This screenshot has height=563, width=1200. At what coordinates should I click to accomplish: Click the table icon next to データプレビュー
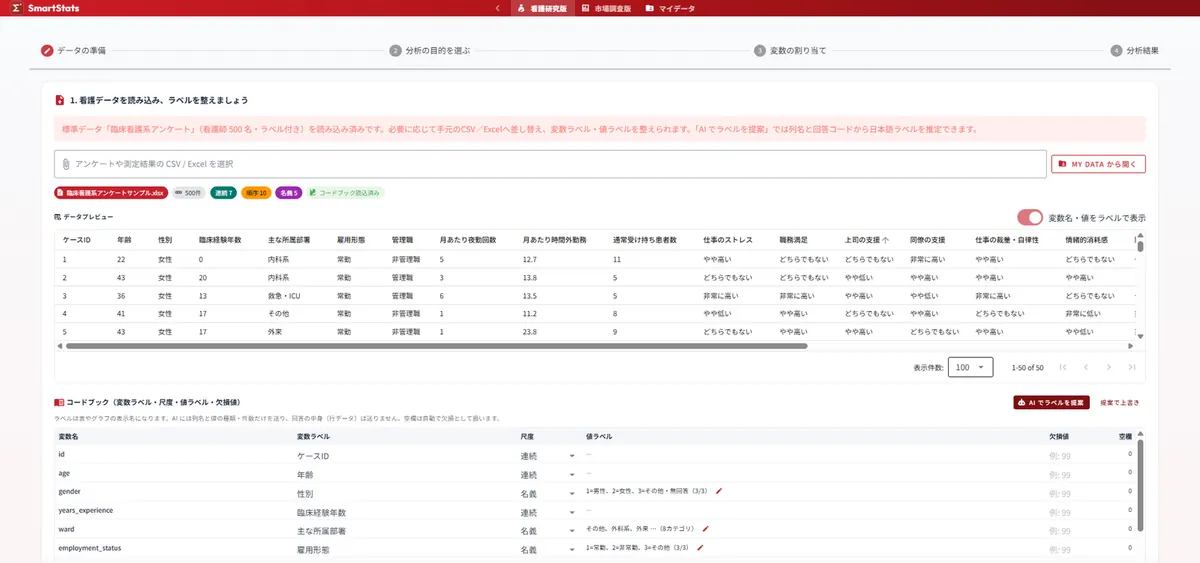[58, 217]
